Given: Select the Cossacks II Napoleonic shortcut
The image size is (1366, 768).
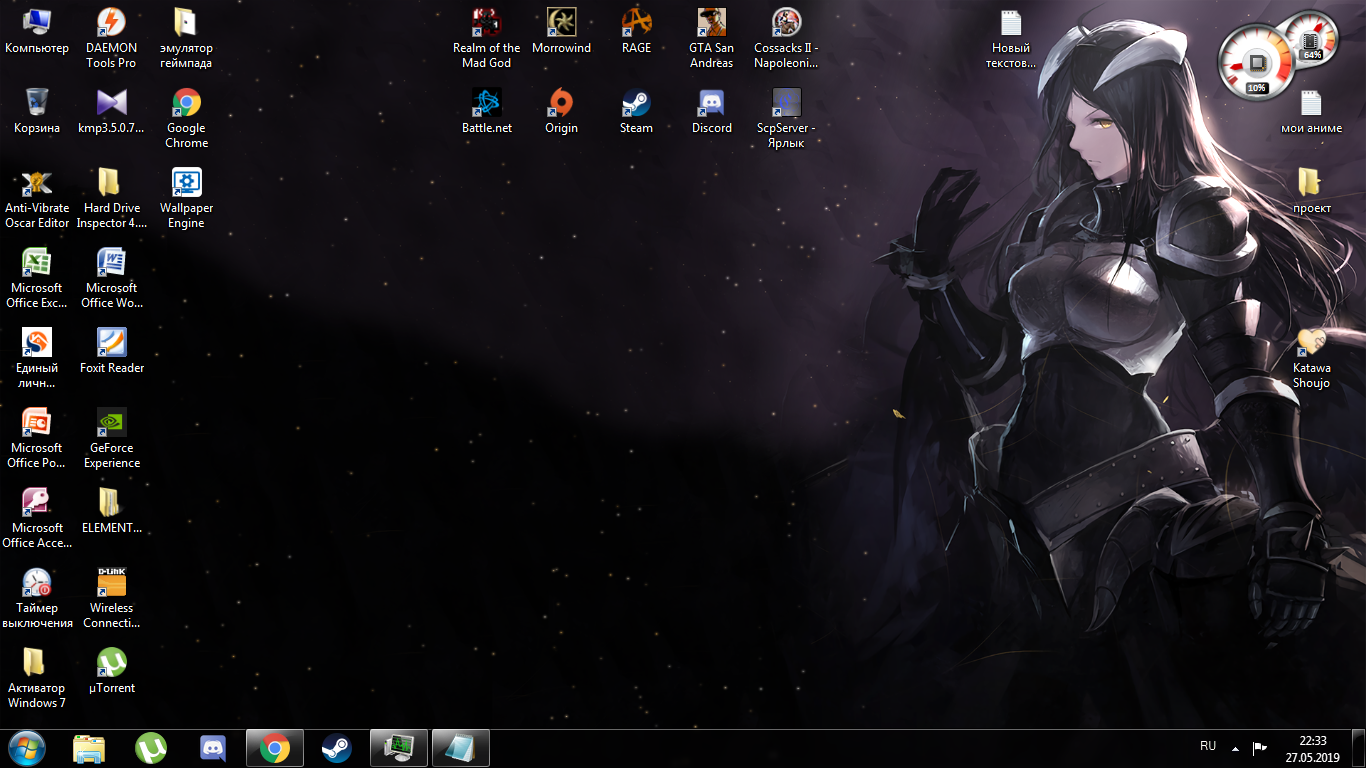Looking at the screenshot, I should (x=786, y=38).
